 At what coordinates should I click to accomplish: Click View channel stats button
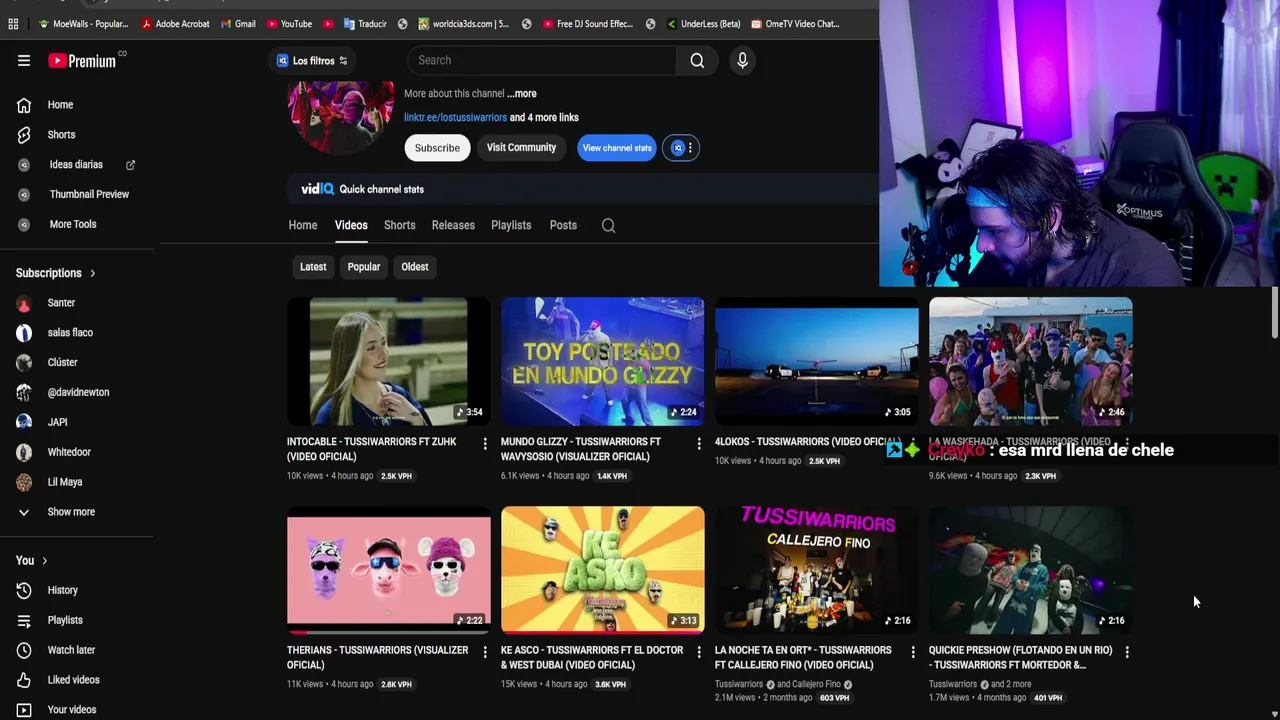point(617,148)
